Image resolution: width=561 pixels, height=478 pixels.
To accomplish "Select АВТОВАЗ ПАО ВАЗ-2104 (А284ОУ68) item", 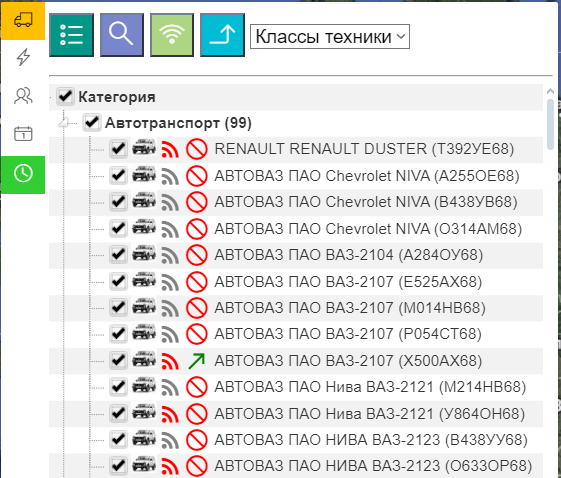I will pos(348,255).
